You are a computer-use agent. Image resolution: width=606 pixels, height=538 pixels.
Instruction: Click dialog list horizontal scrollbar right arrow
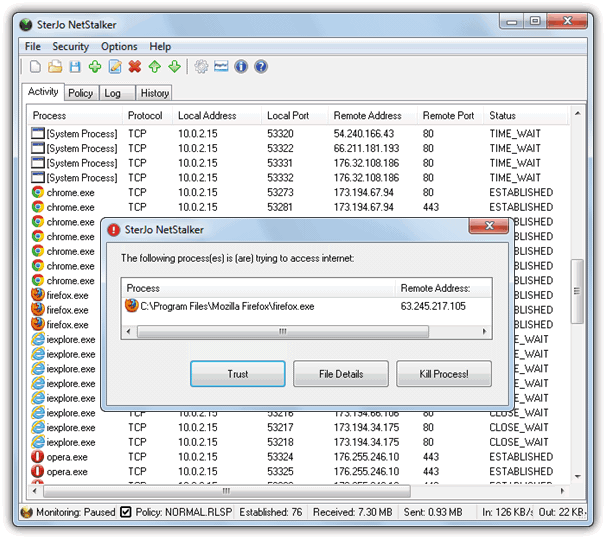485,331
